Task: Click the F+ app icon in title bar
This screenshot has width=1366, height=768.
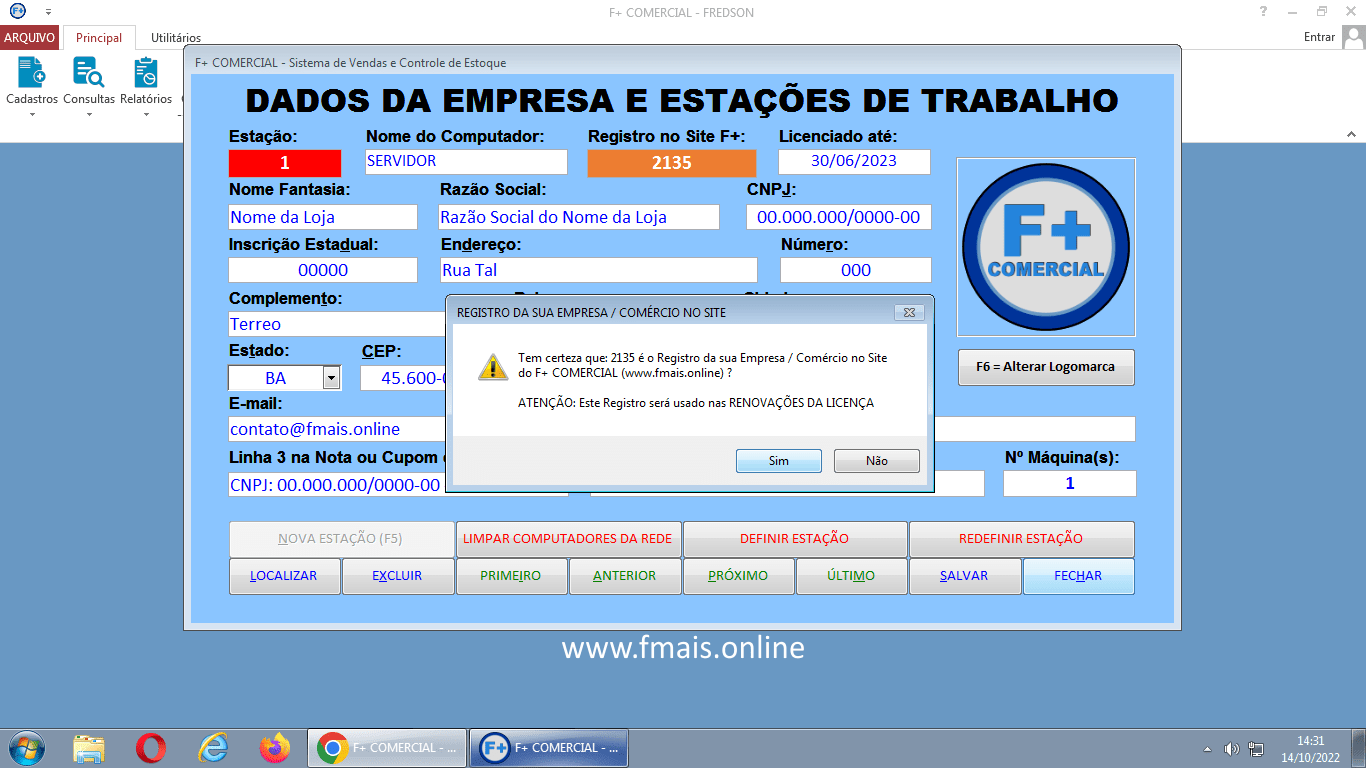Action: pos(18,12)
